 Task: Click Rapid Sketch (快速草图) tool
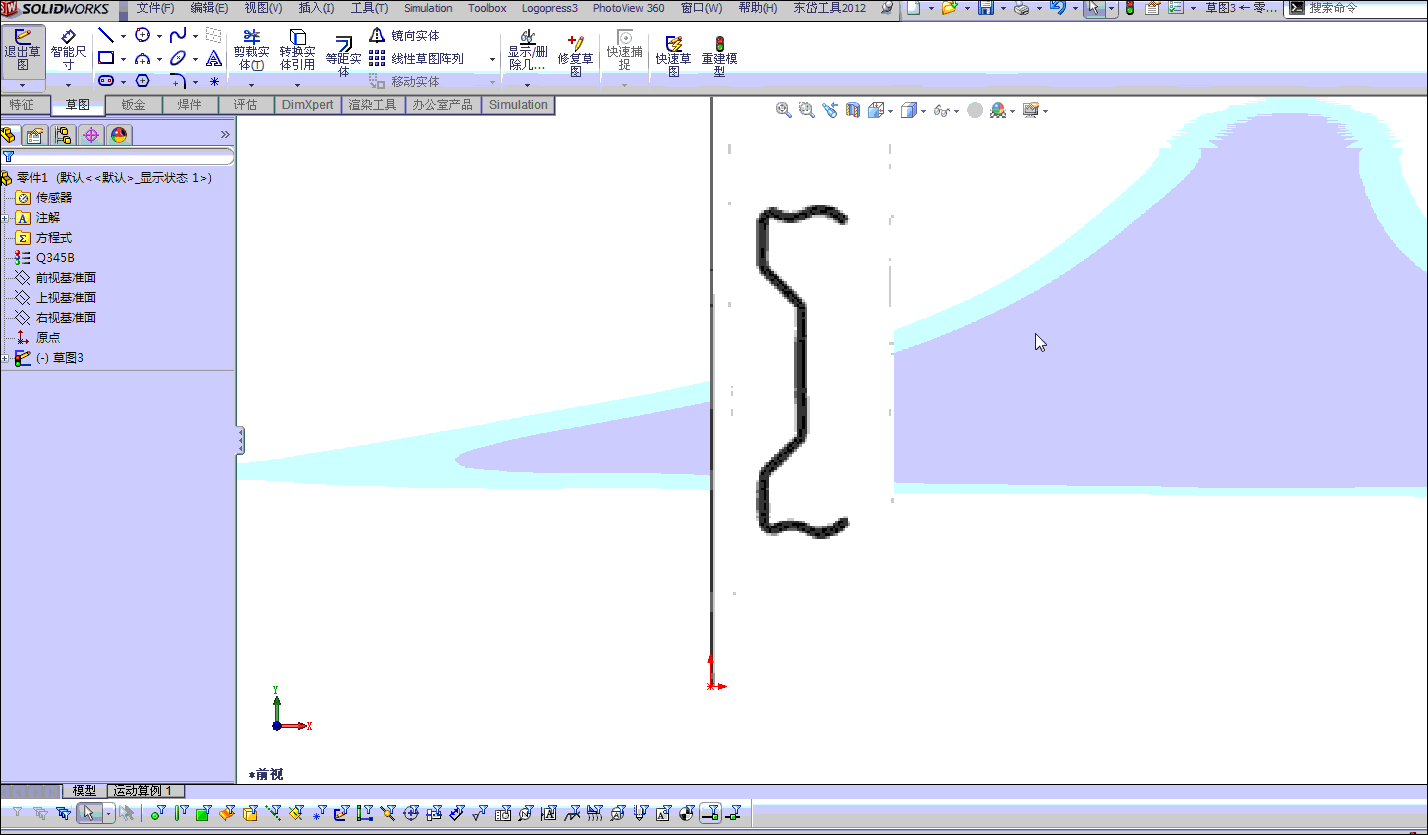673,55
